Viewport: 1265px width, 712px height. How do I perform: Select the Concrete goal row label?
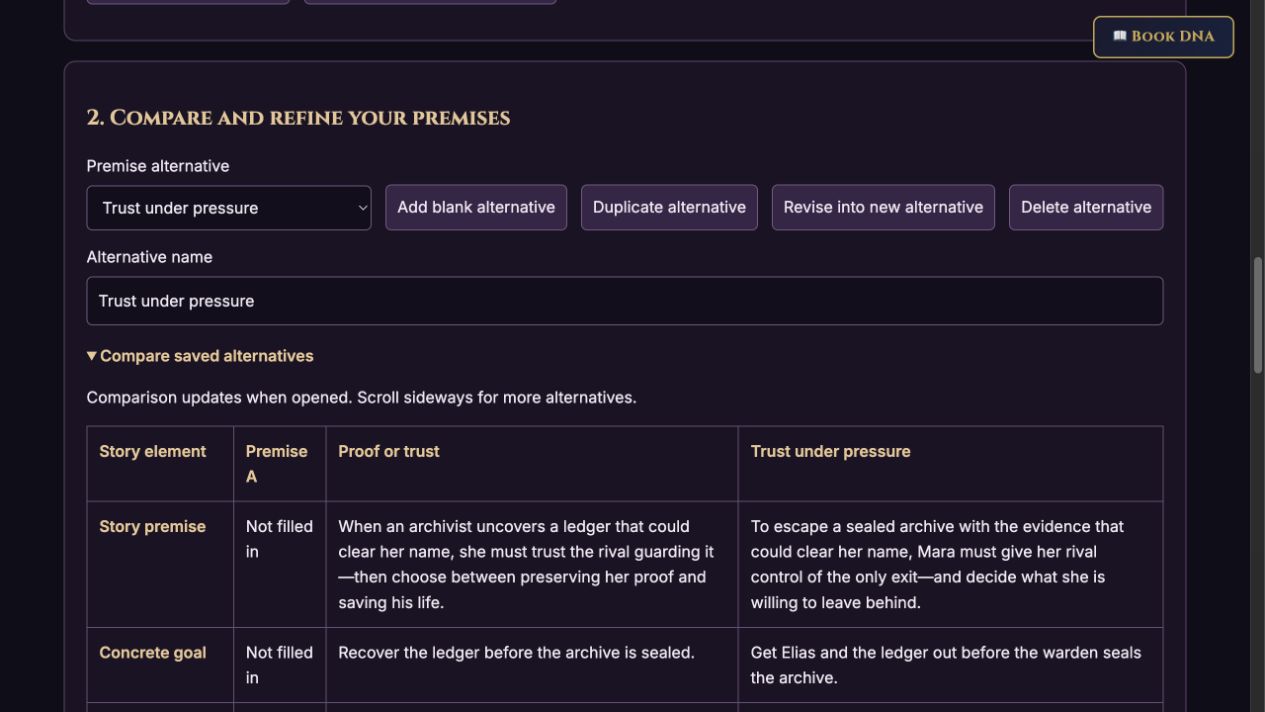pos(160,665)
